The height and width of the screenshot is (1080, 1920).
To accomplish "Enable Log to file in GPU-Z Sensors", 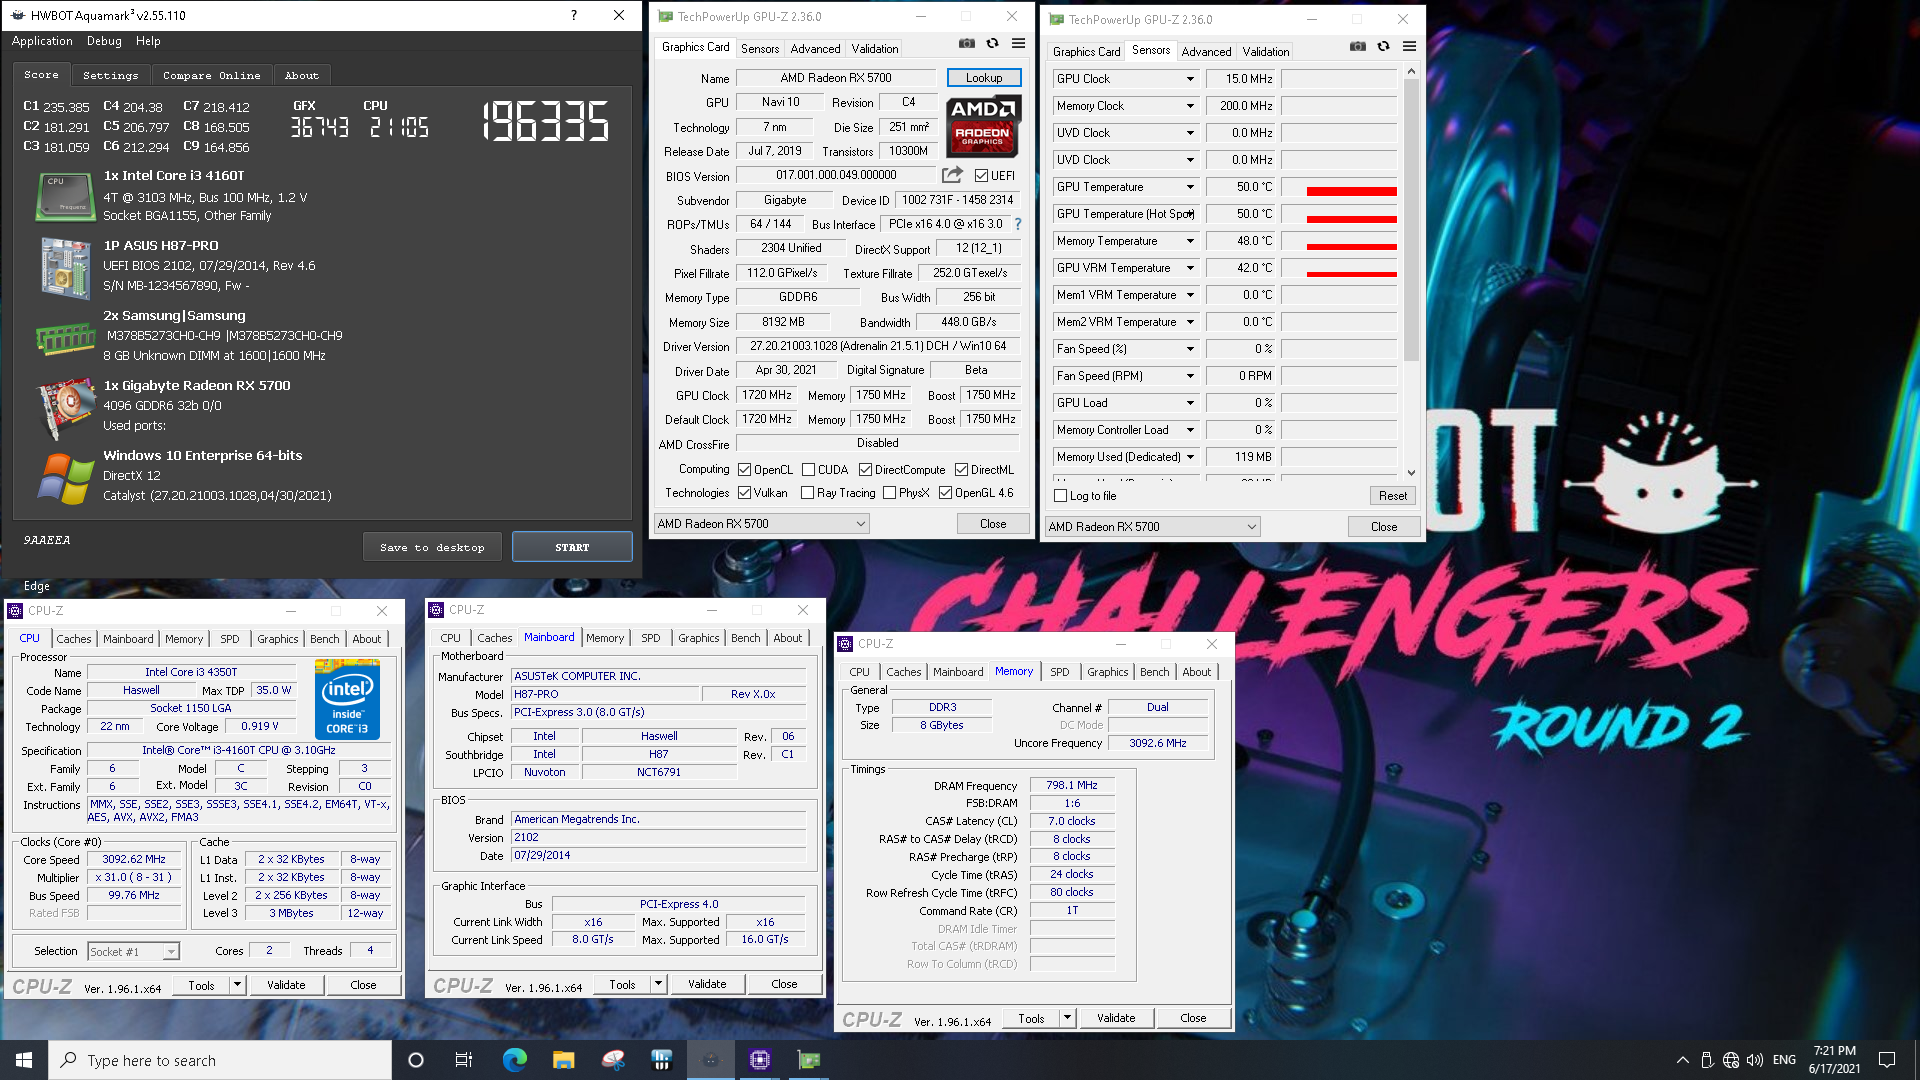I will (x=1061, y=496).
